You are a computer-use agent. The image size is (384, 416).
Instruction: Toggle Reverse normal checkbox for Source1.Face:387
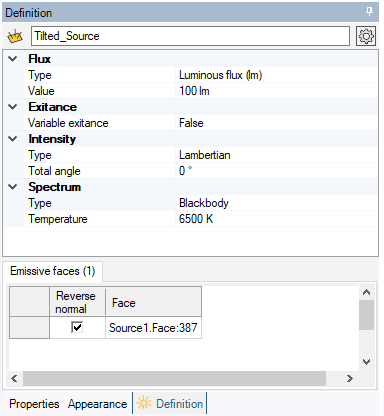point(77,327)
